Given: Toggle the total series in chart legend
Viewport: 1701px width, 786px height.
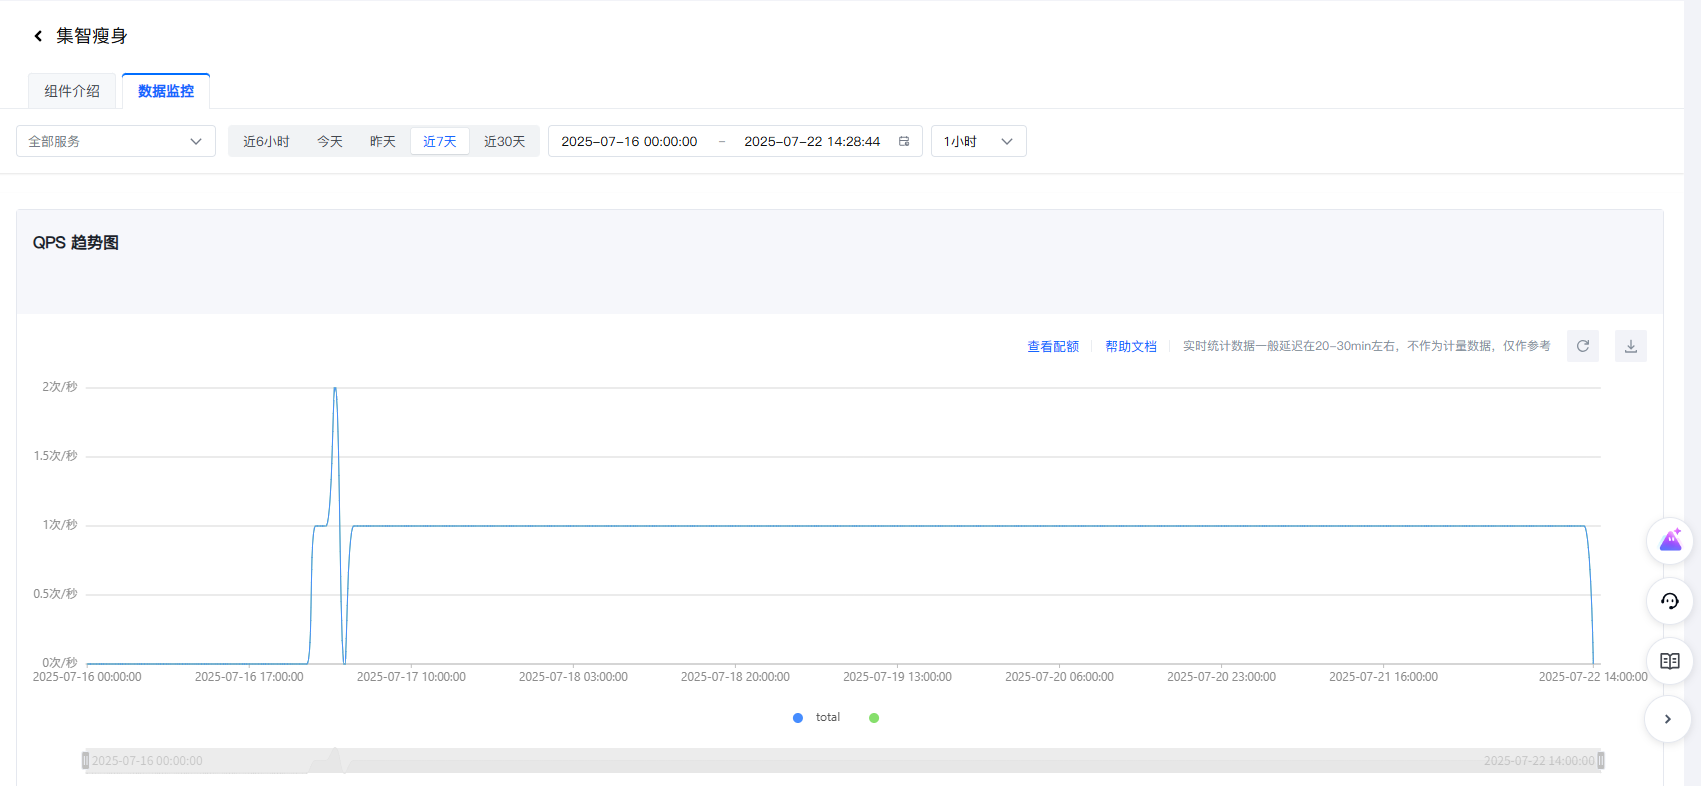Looking at the screenshot, I should point(817,718).
